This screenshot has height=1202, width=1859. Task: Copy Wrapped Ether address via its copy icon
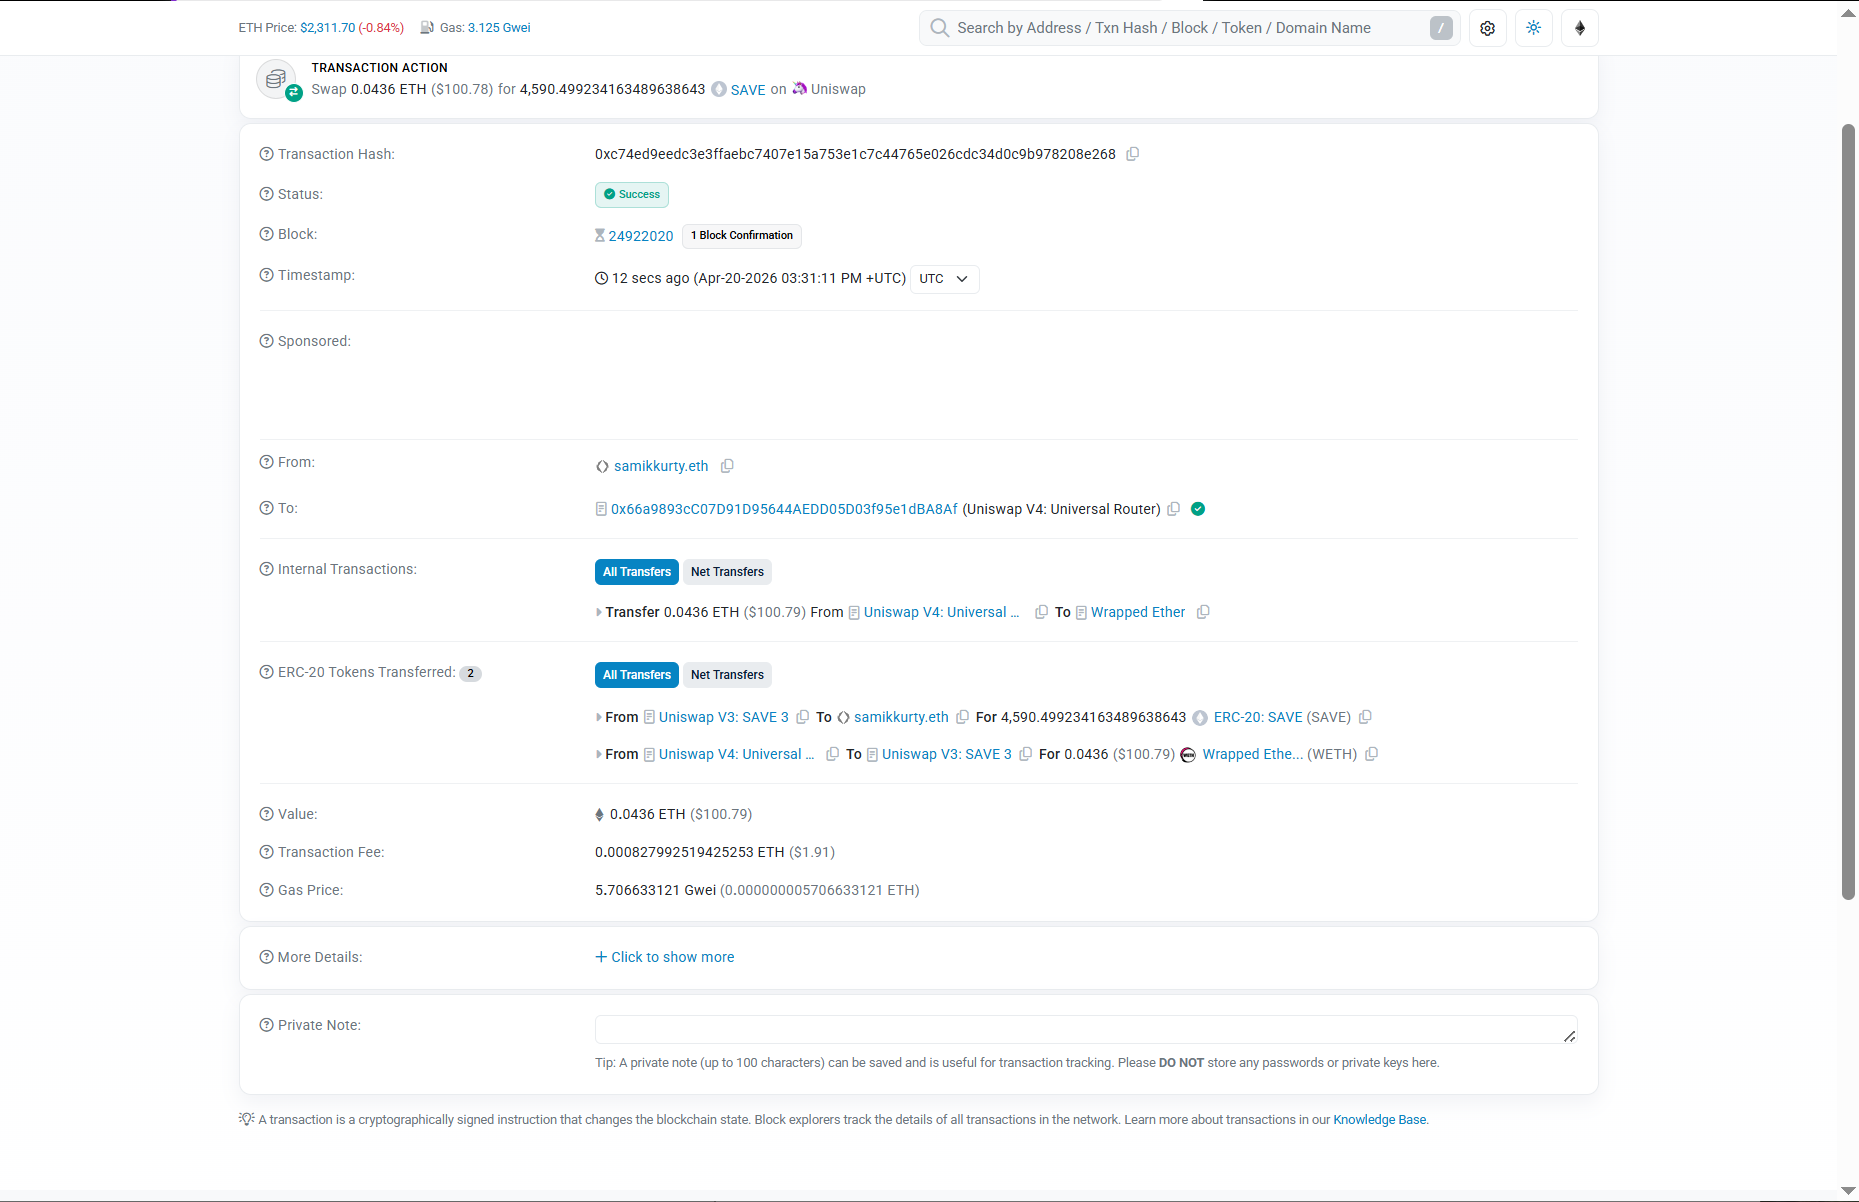tap(1202, 612)
